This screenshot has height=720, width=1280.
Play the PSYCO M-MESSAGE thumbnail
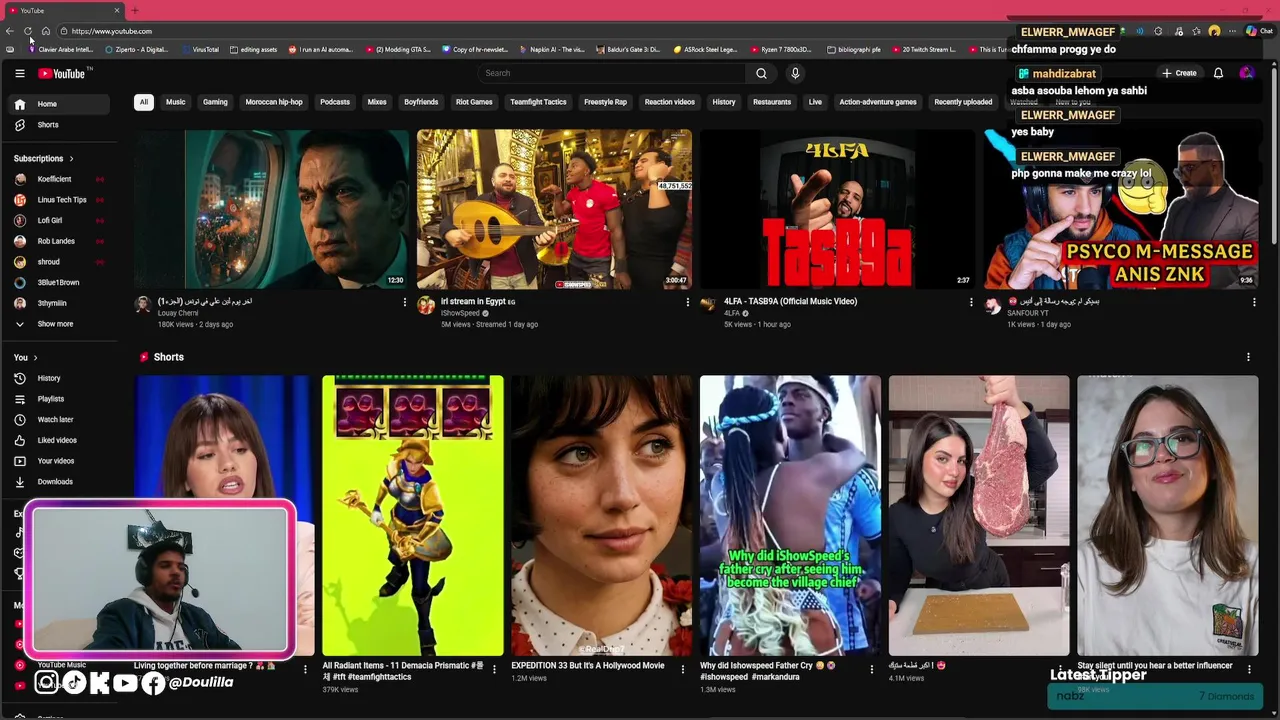[1120, 209]
